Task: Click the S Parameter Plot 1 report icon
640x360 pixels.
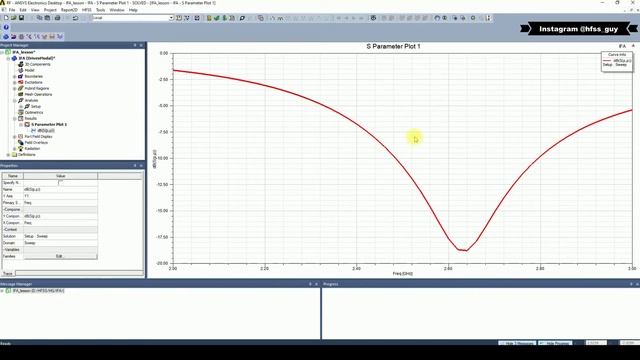Action: pos(27,124)
